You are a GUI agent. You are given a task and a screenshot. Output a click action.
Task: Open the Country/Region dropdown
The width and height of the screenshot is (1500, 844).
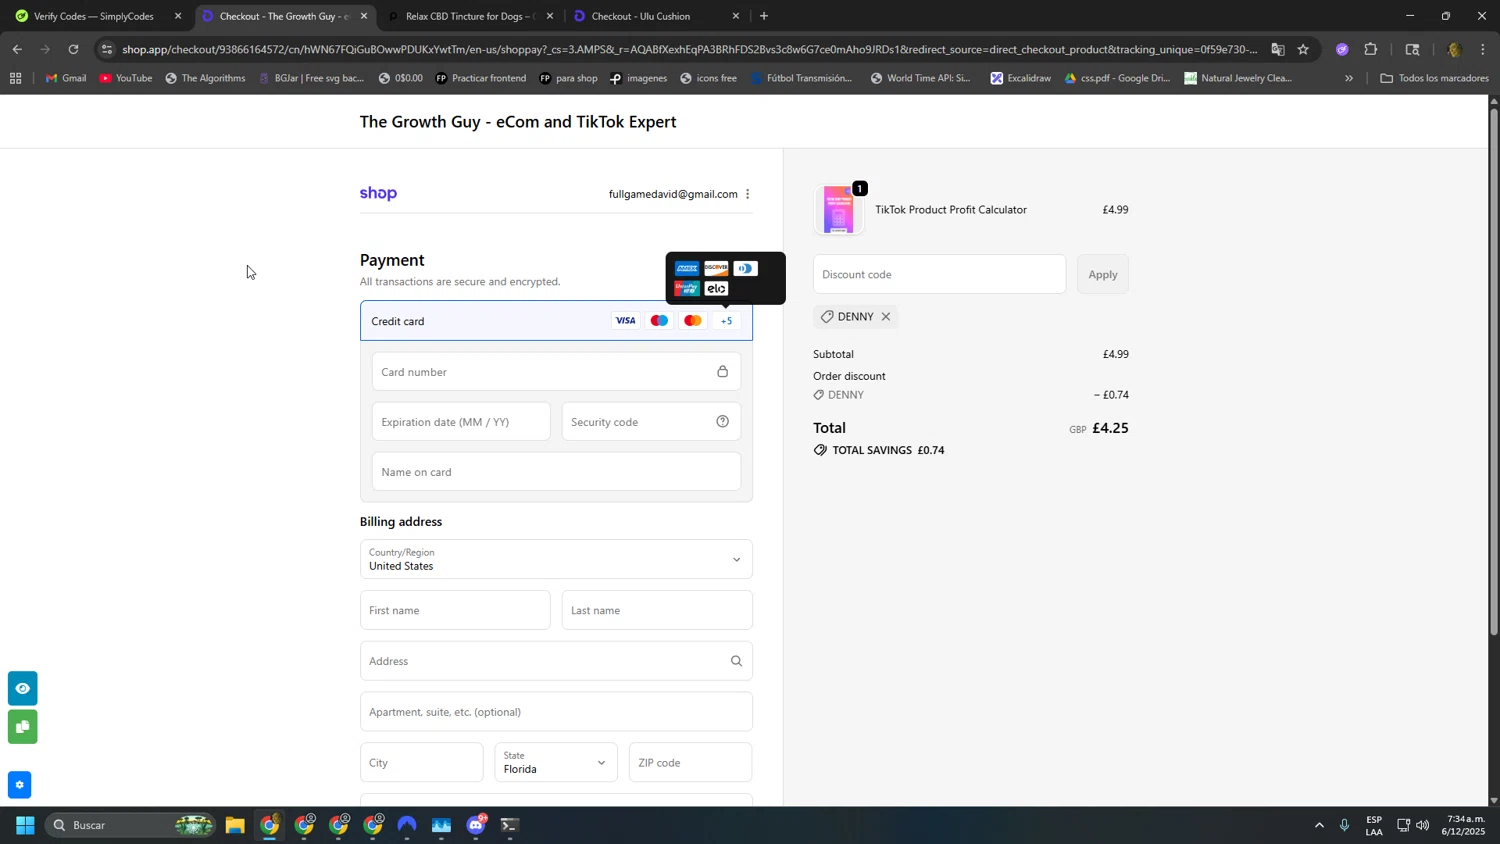click(x=556, y=559)
